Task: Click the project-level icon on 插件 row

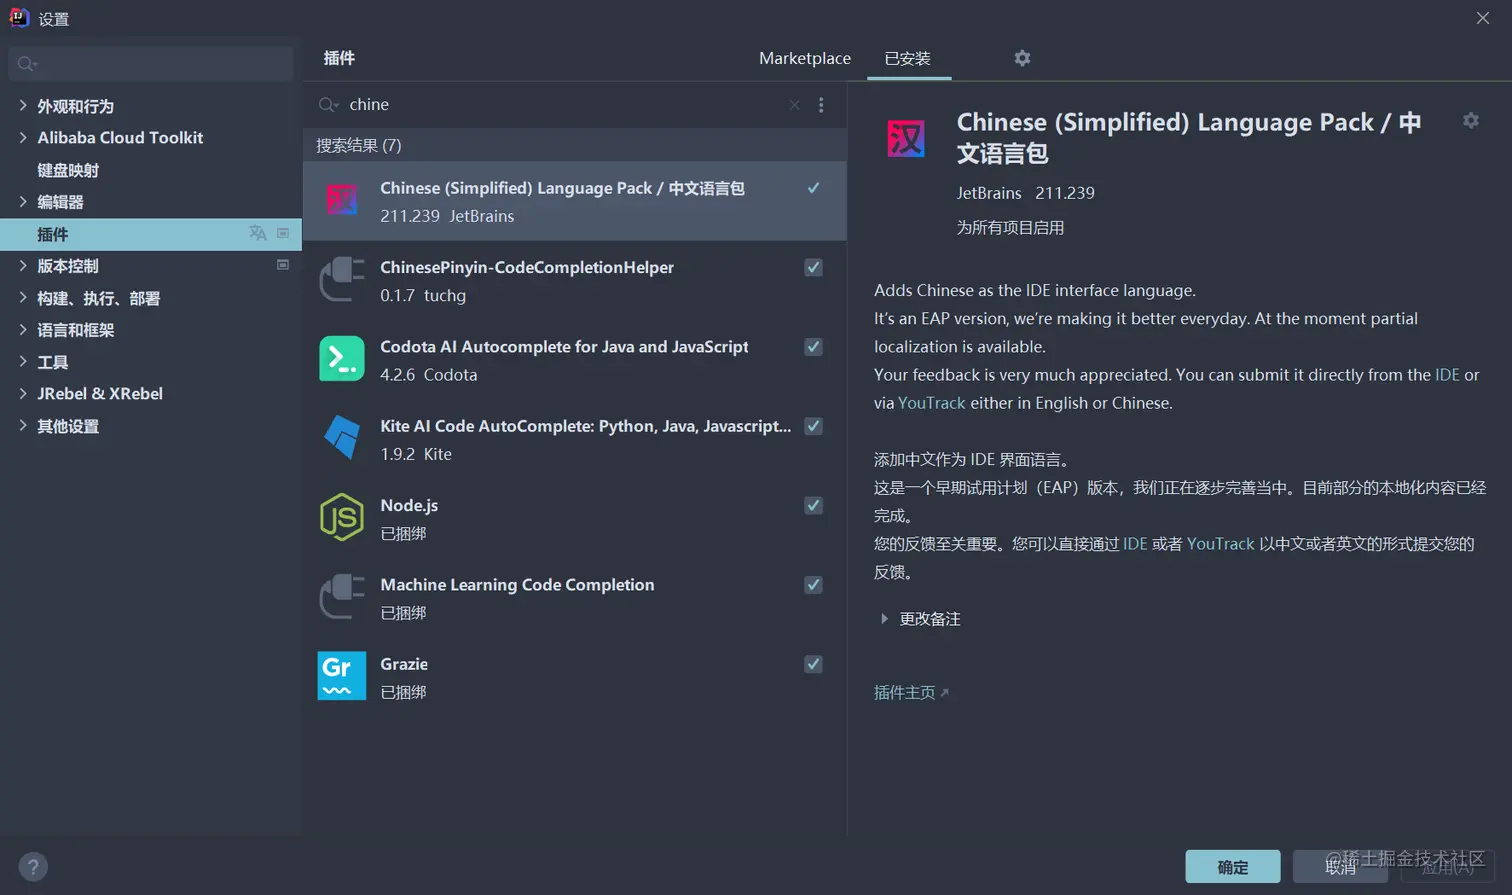Action: pos(283,233)
